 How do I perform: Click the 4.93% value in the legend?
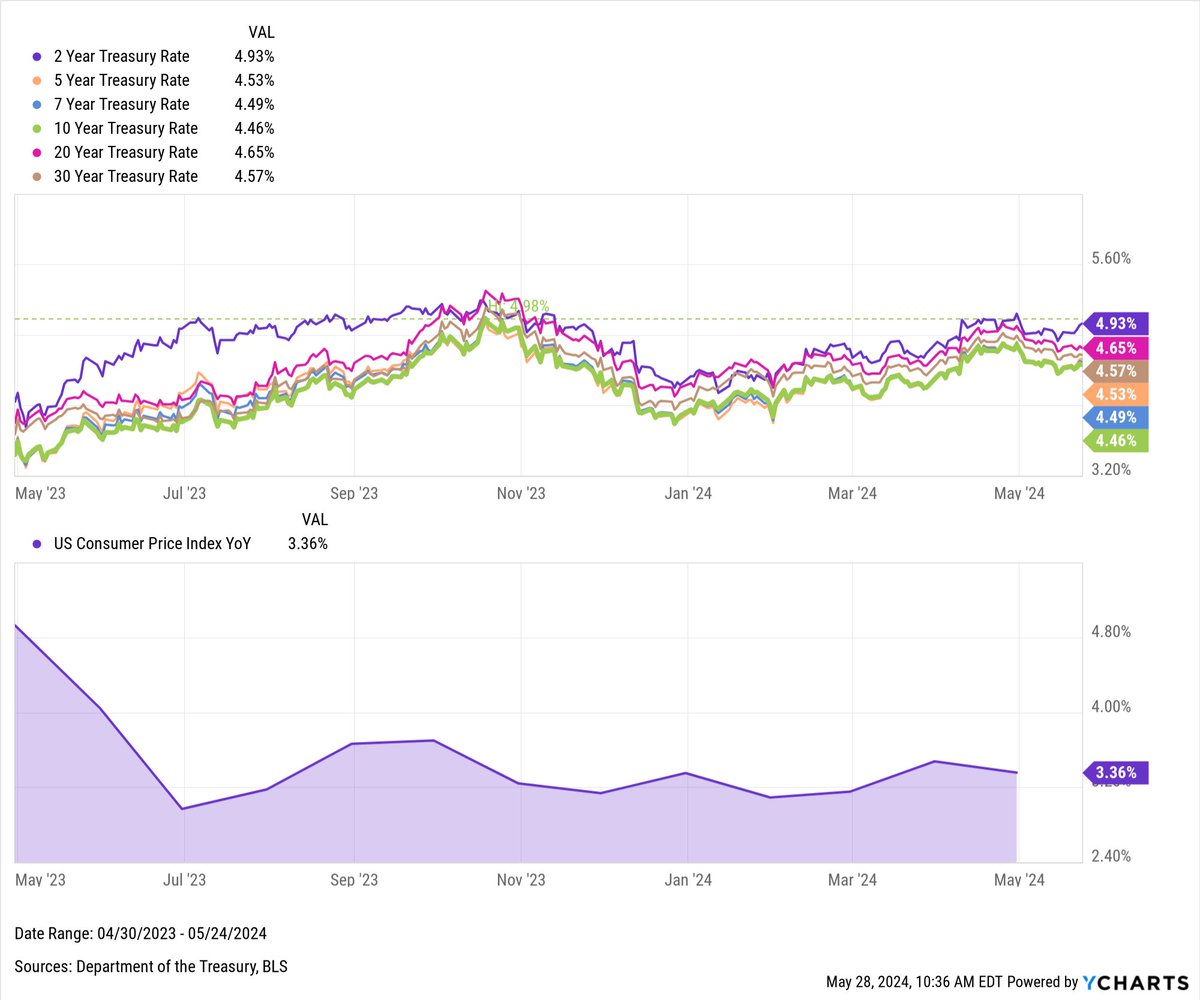click(254, 56)
